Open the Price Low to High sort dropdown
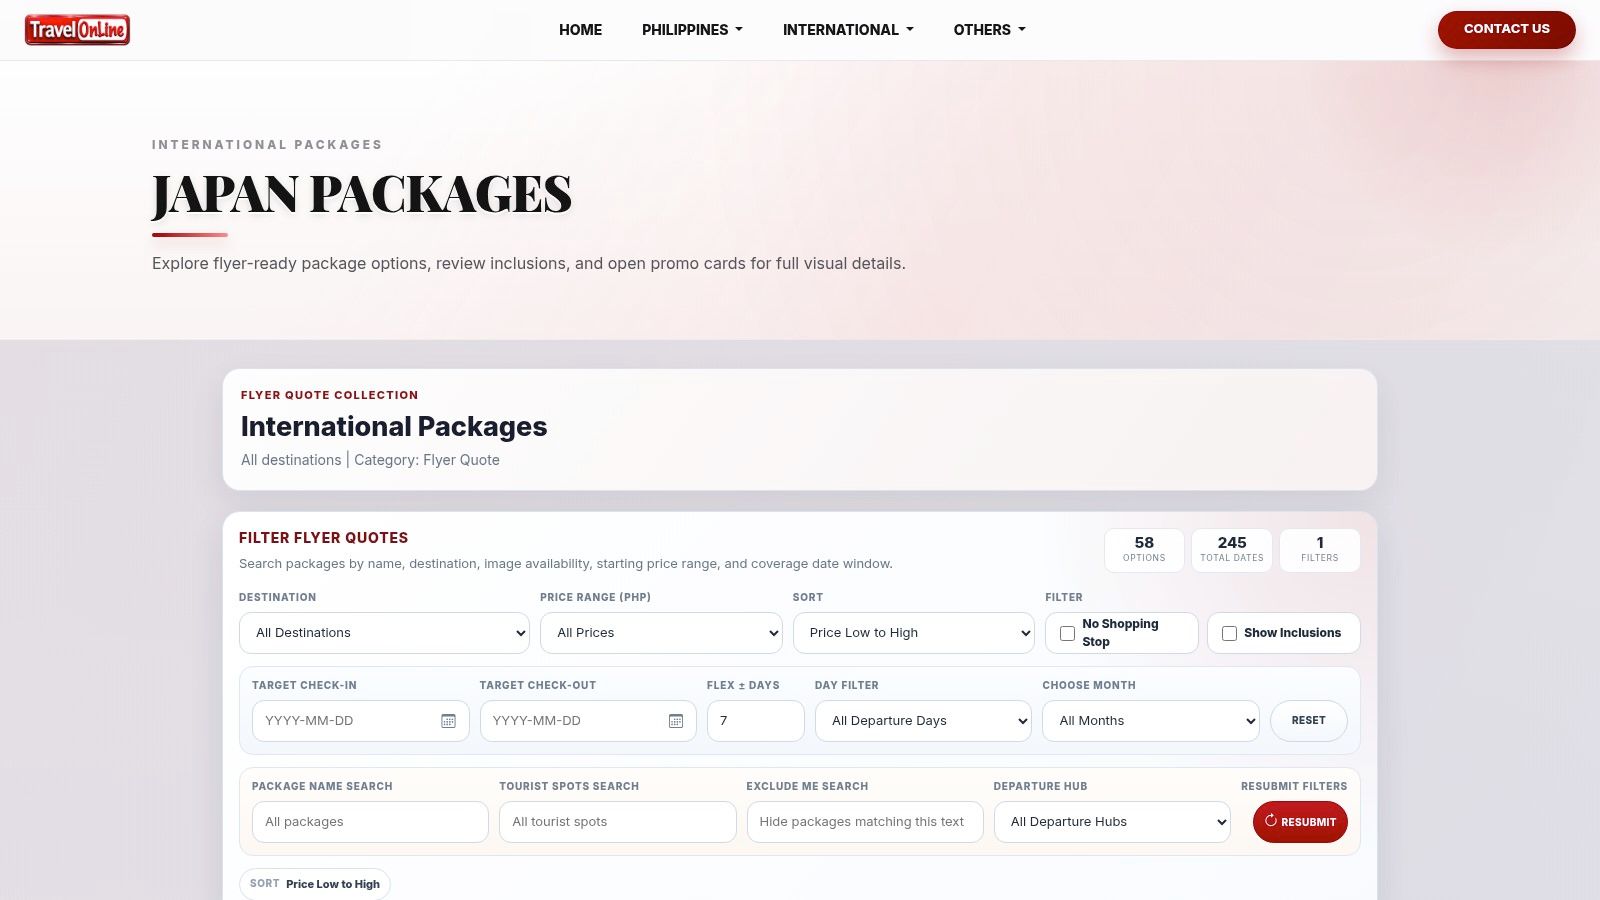Screen dimensions: 1600x900 pyautogui.click(x=914, y=633)
